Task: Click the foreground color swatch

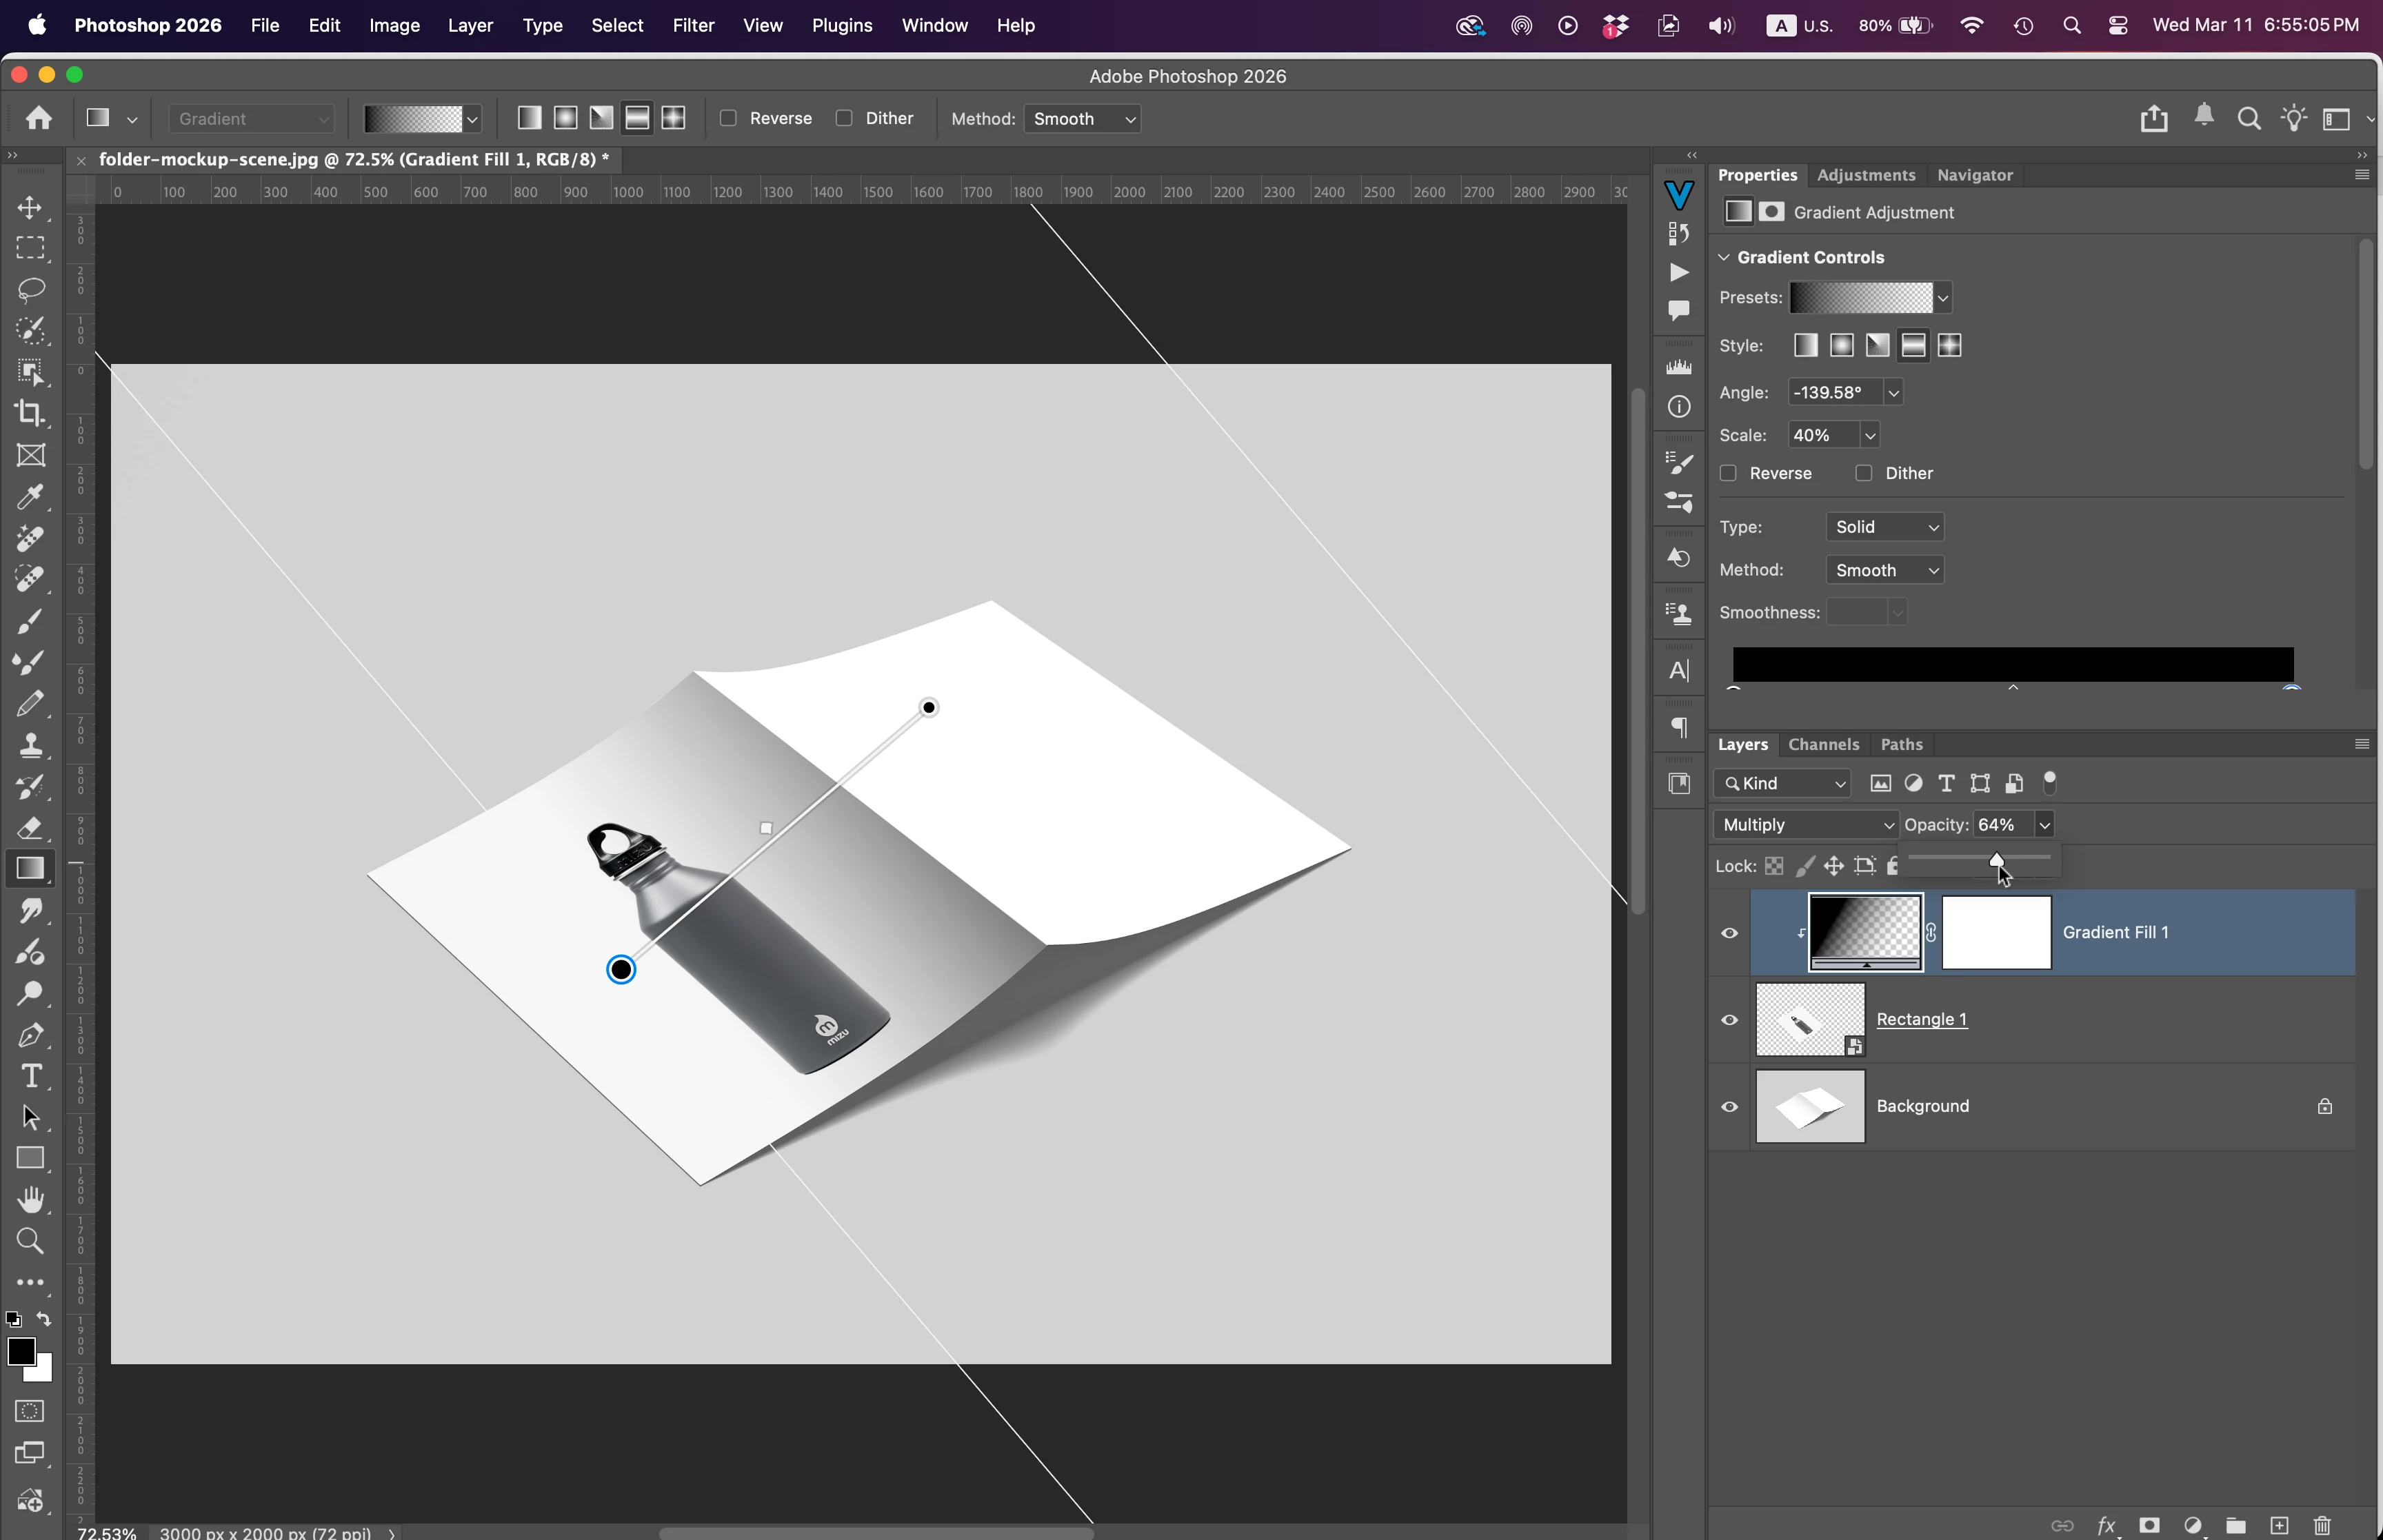Action: coord(21,1351)
